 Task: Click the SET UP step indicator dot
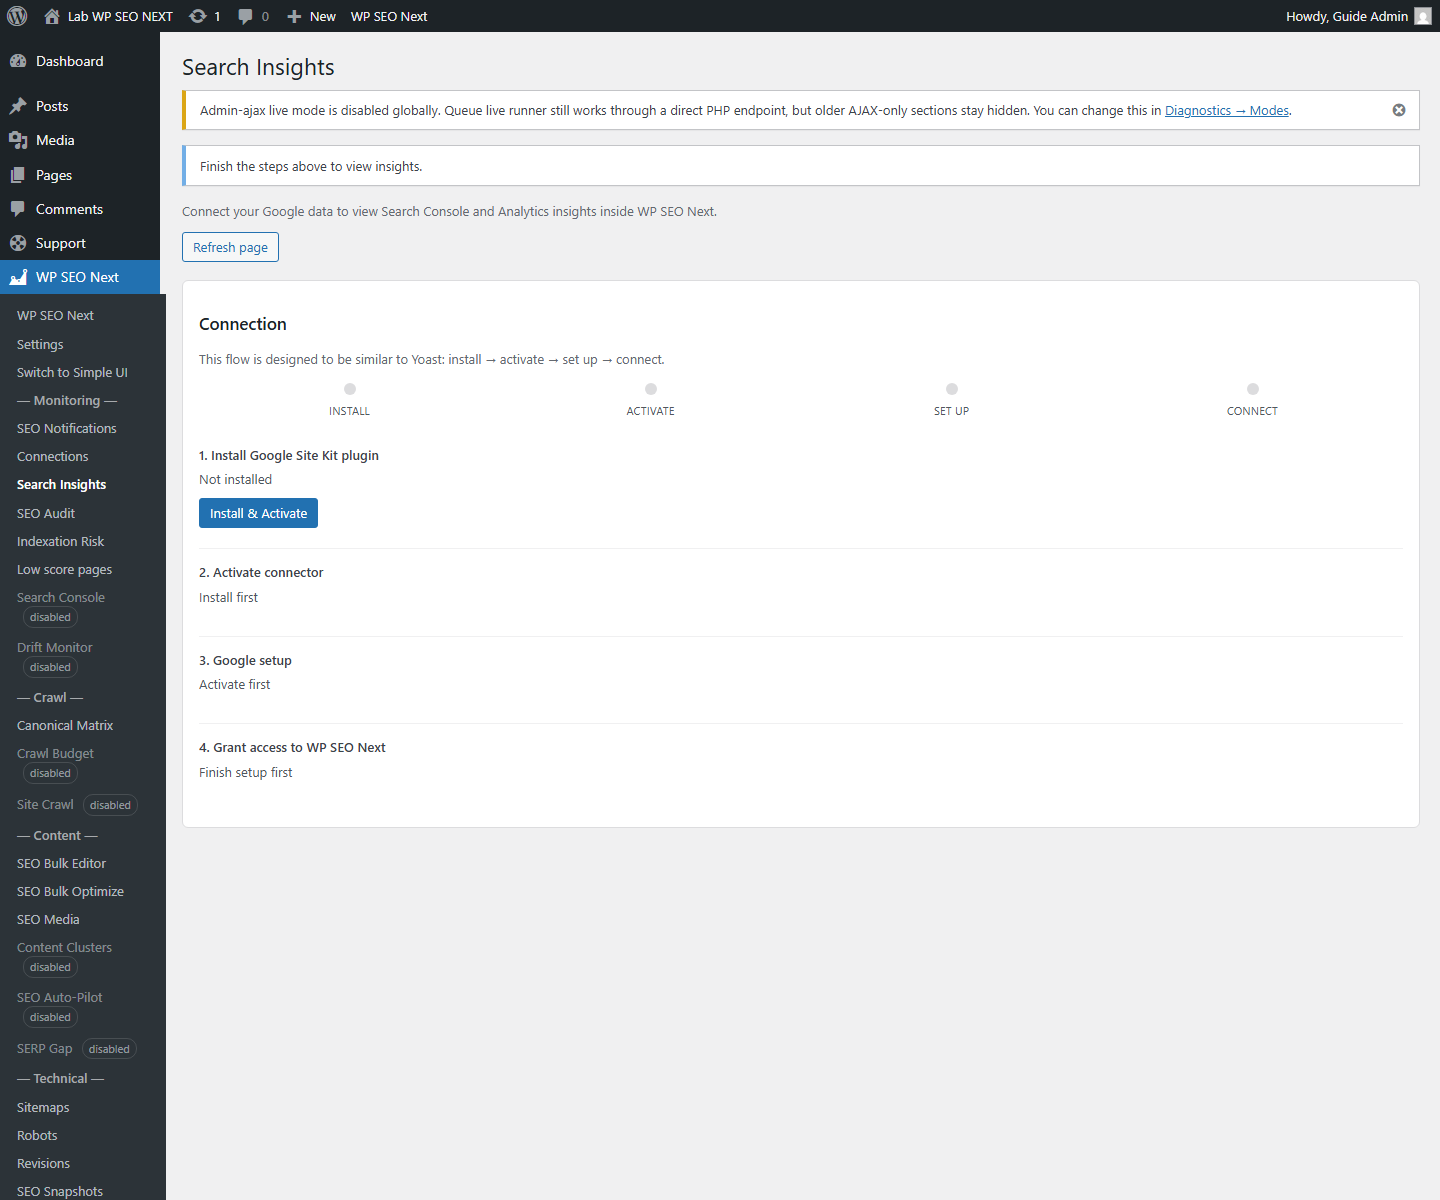[x=952, y=389]
